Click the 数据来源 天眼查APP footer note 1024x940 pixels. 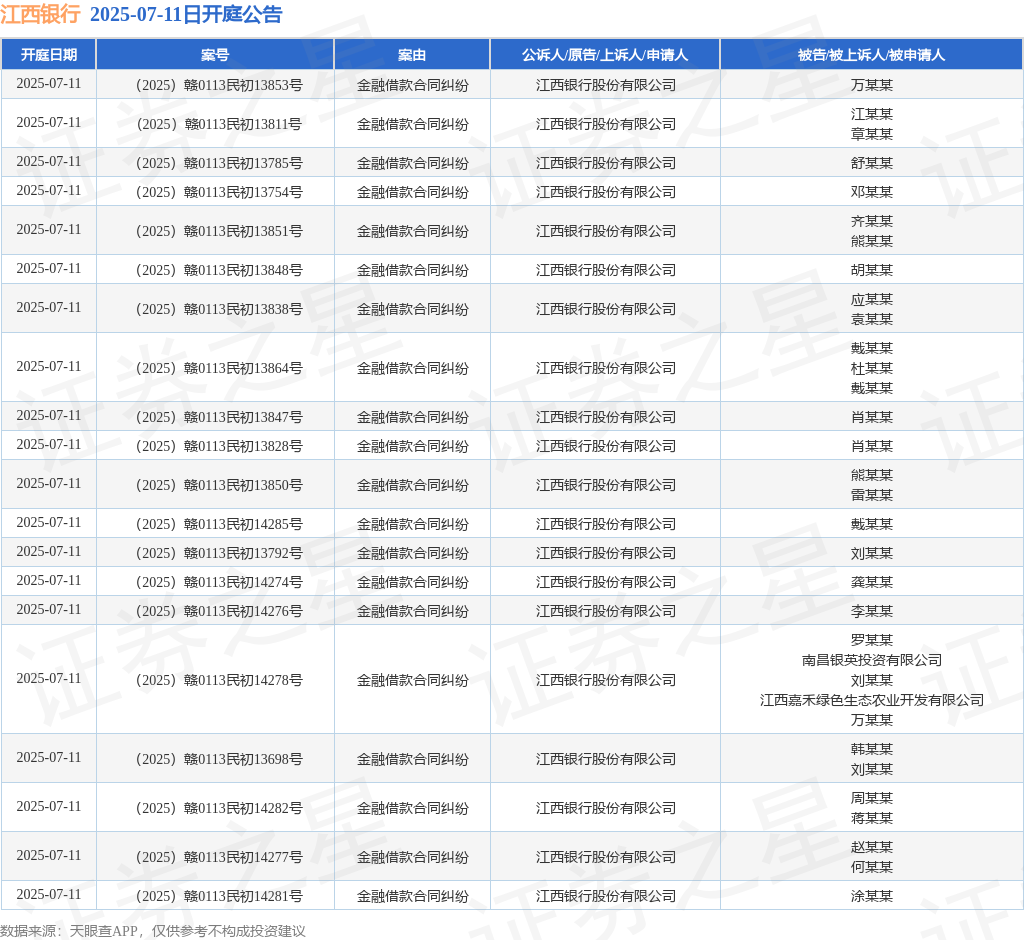click(153, 931)
